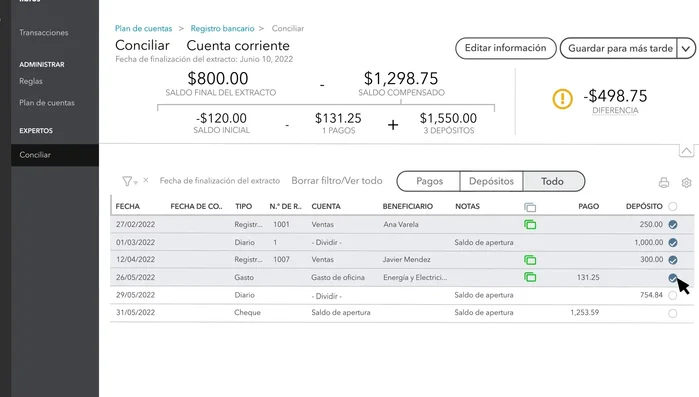The image size is (699, 397).
Task: Sort by the TIPO column header
Action: click(x=243, y=206)
